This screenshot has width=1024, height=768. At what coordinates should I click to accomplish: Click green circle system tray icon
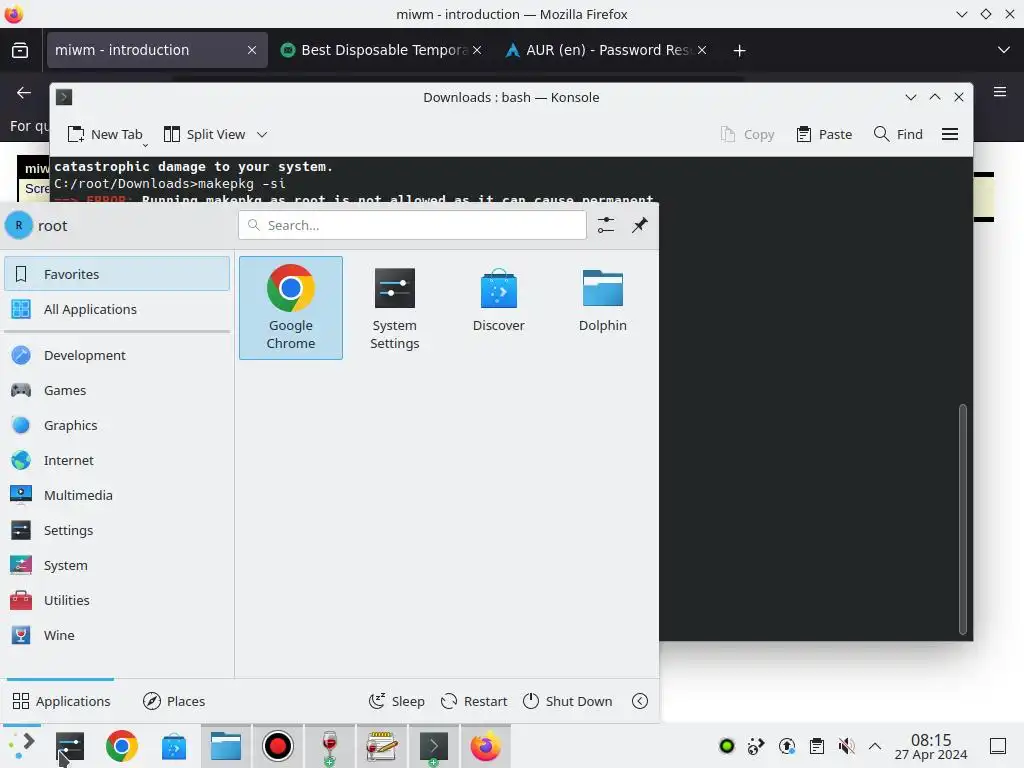[x=726, y=746]
